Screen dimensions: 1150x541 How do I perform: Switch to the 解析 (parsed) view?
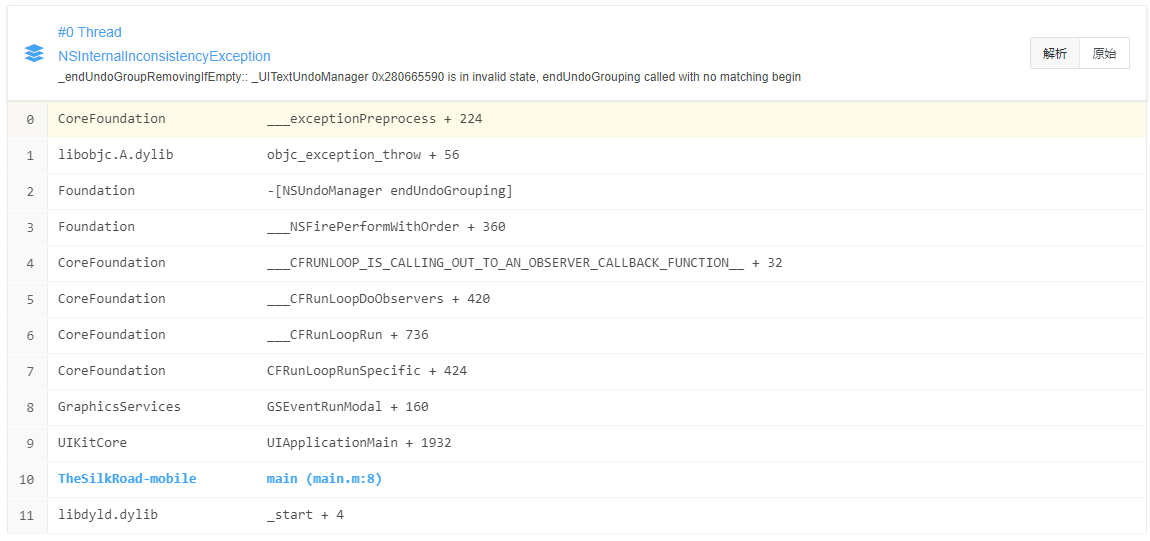point(1055,54)
